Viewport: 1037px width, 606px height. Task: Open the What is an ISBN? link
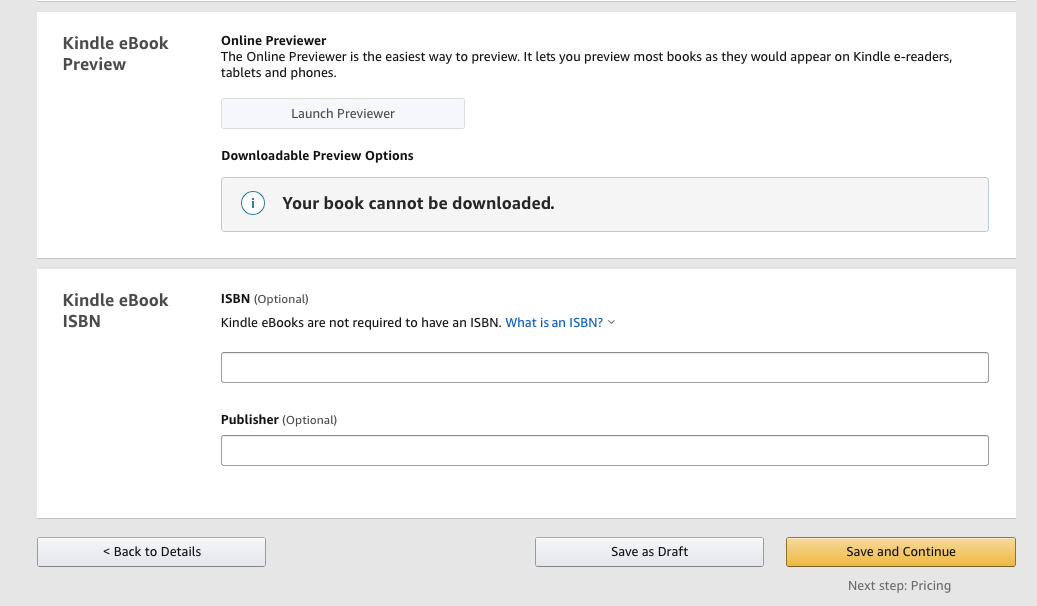554,323
